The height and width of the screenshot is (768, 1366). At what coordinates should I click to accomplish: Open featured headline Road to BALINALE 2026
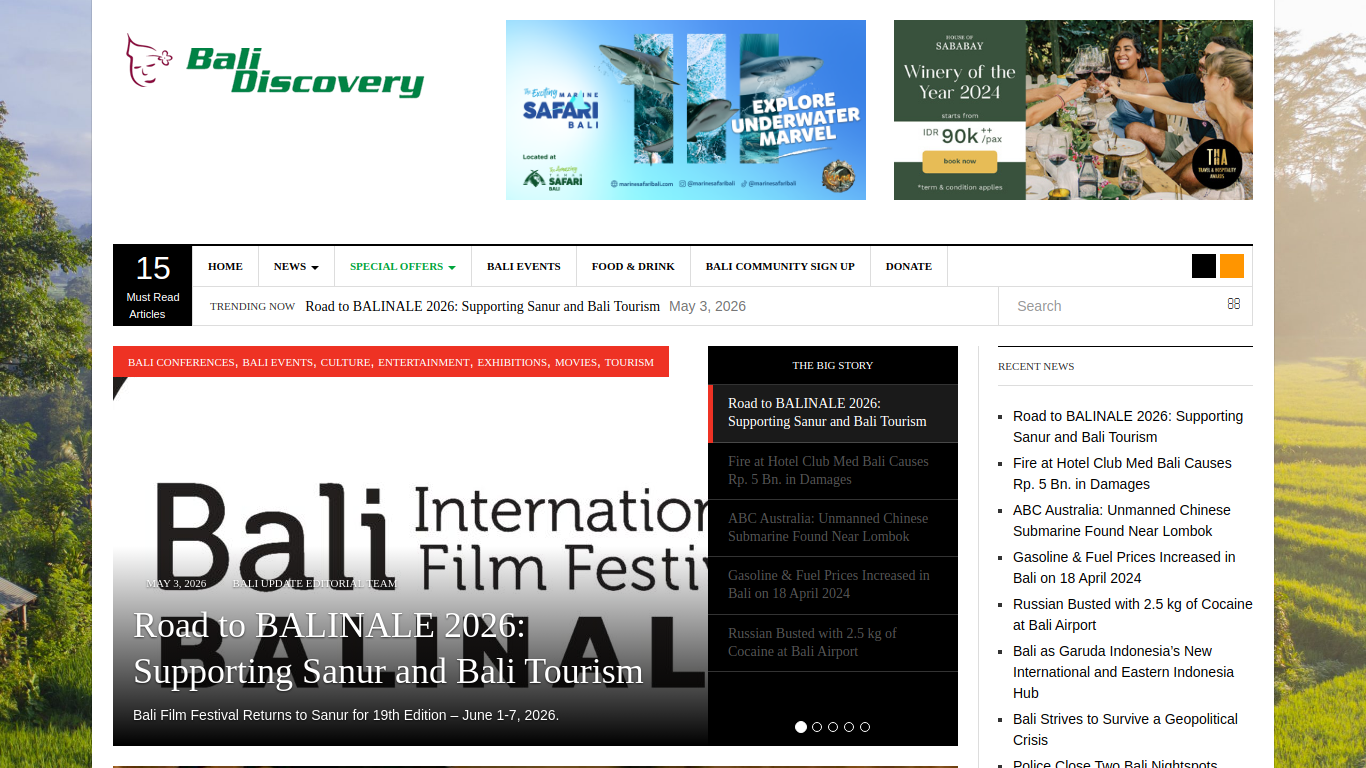click(388, 648)
